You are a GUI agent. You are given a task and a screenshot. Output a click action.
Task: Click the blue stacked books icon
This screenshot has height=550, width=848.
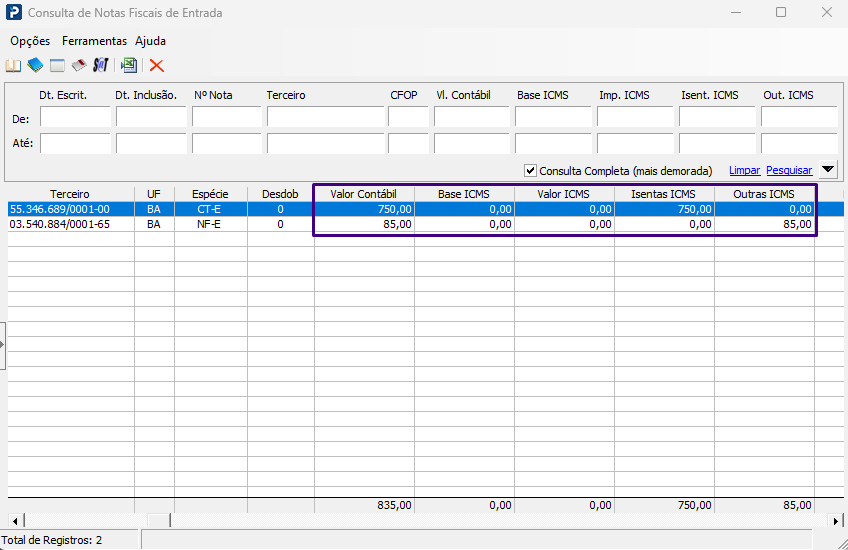pos(35,65)
